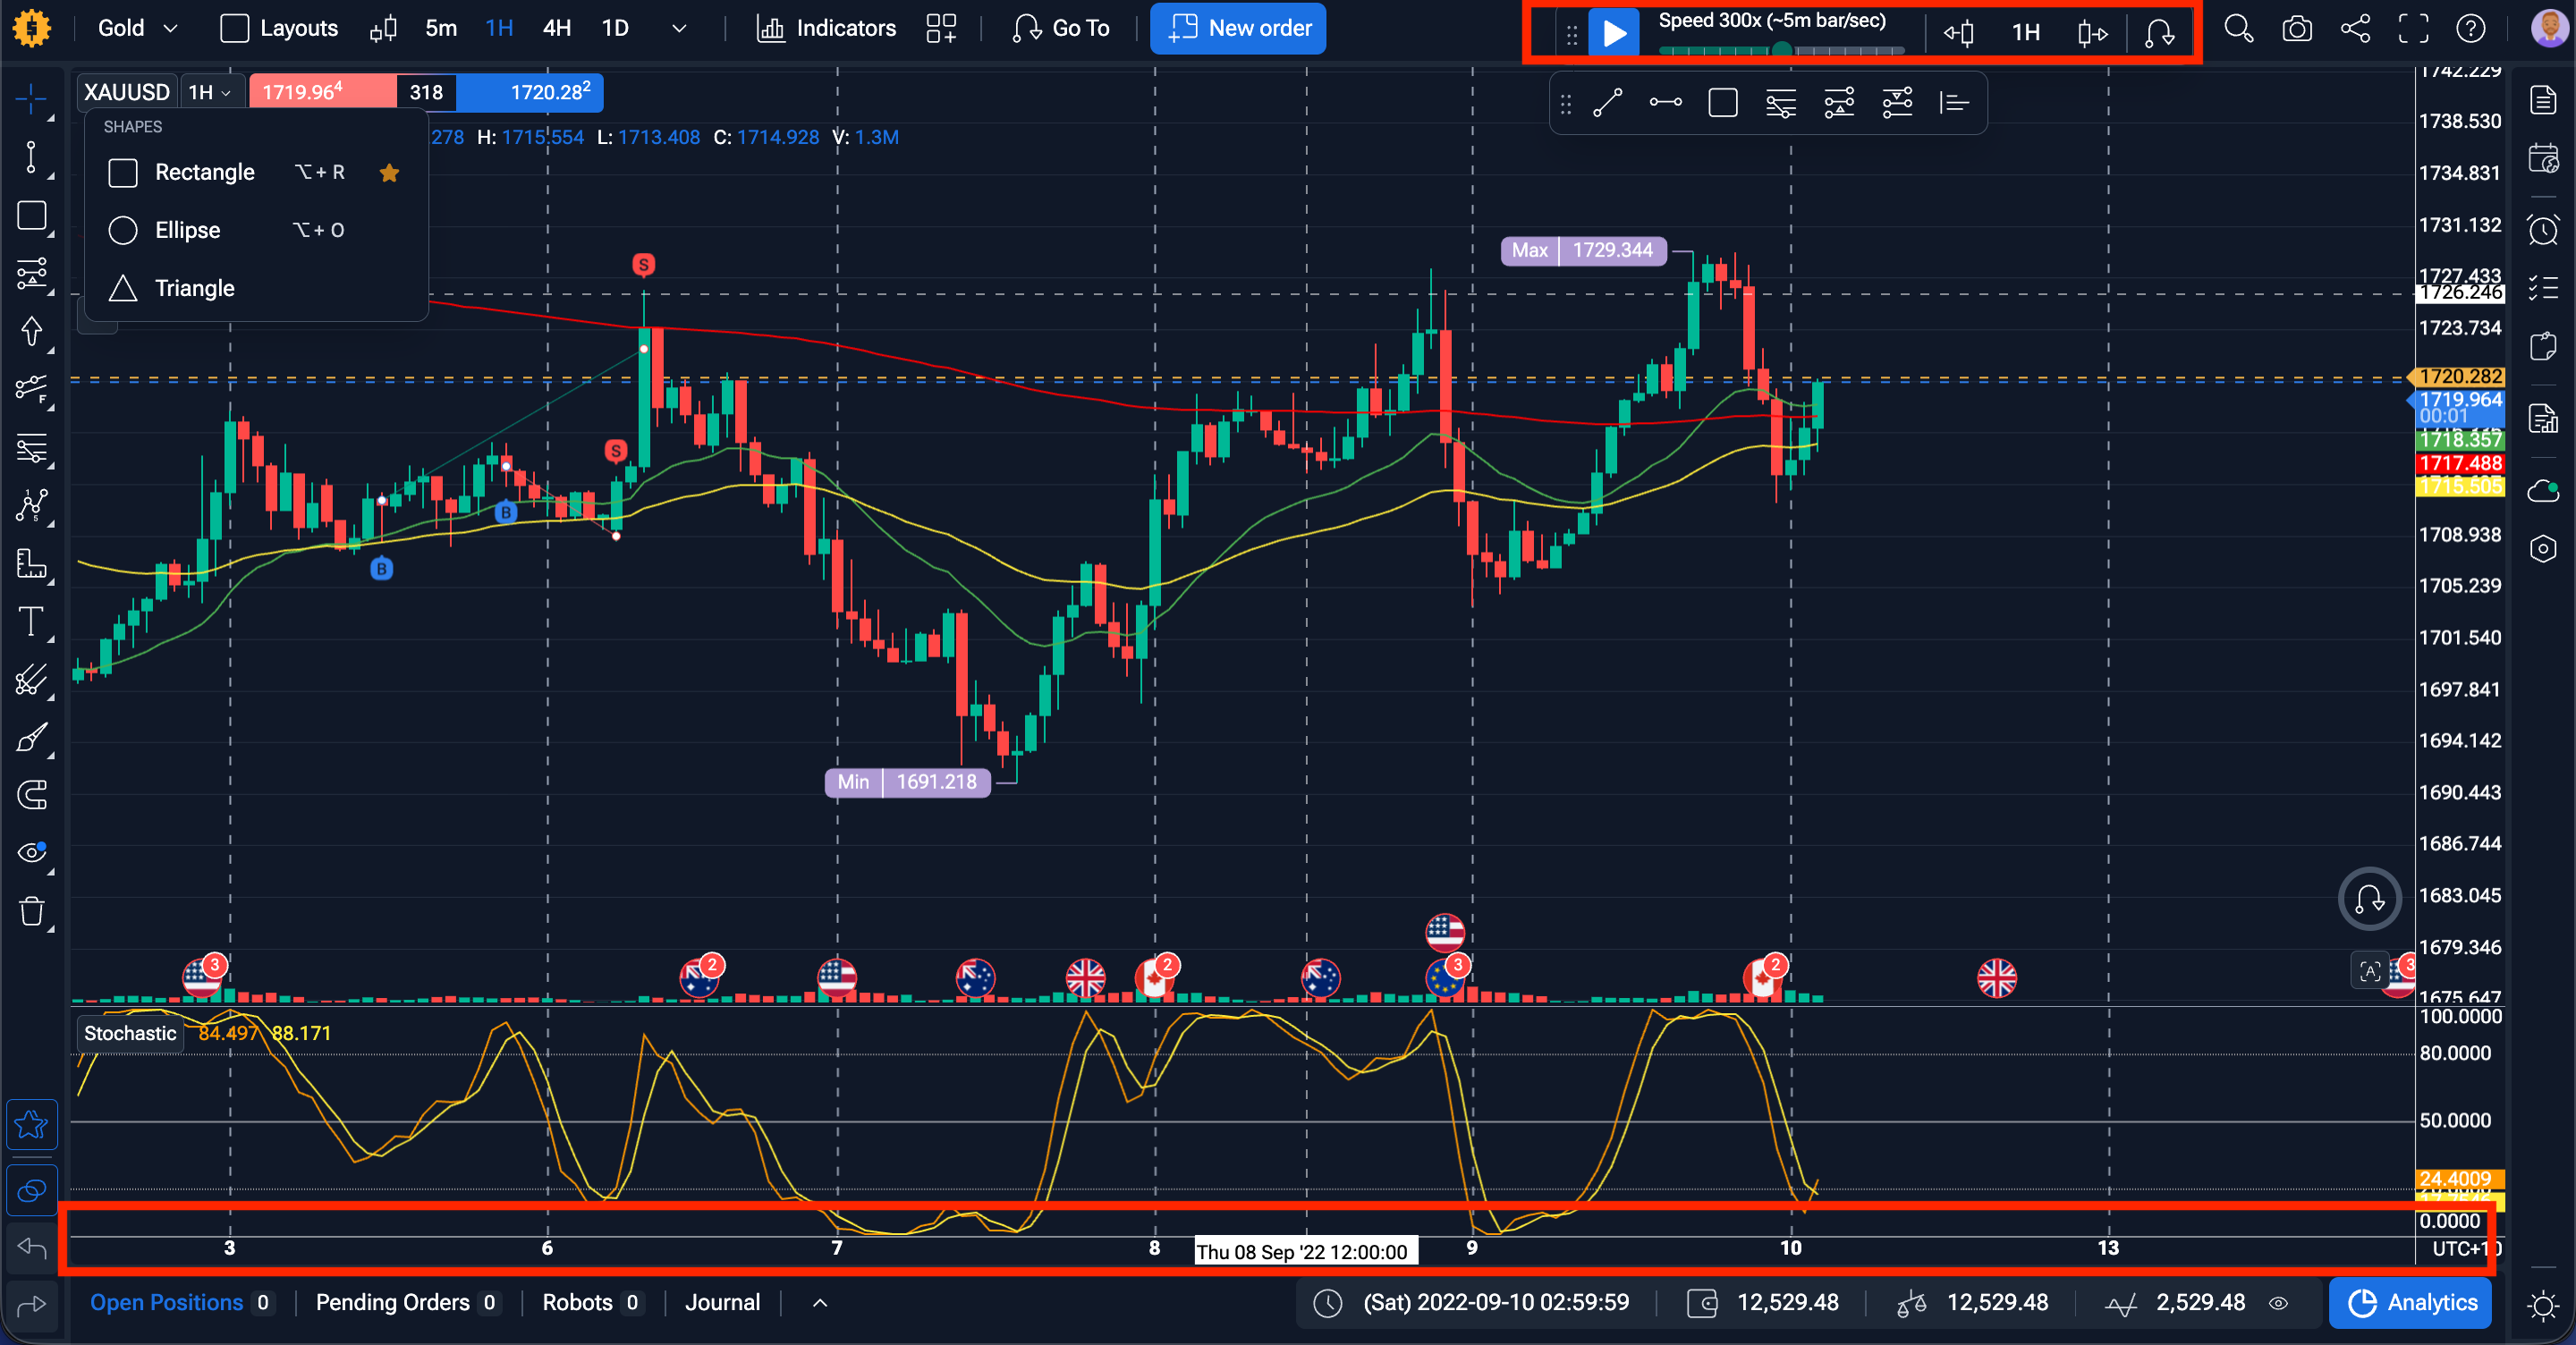Expand the Gold symbol dropdown
This screenshot has width=2576, height=1345.
point(138,28)
